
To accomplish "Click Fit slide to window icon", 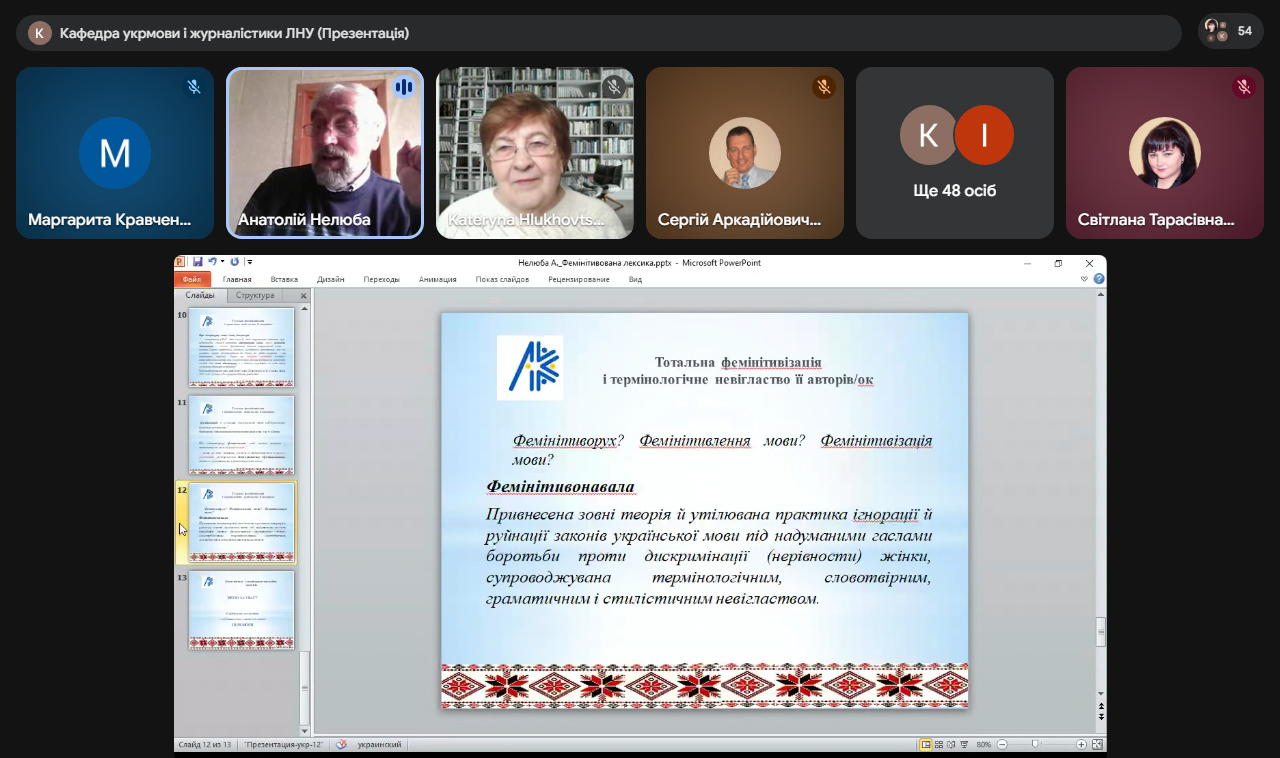I will [x=1097, y=744].
